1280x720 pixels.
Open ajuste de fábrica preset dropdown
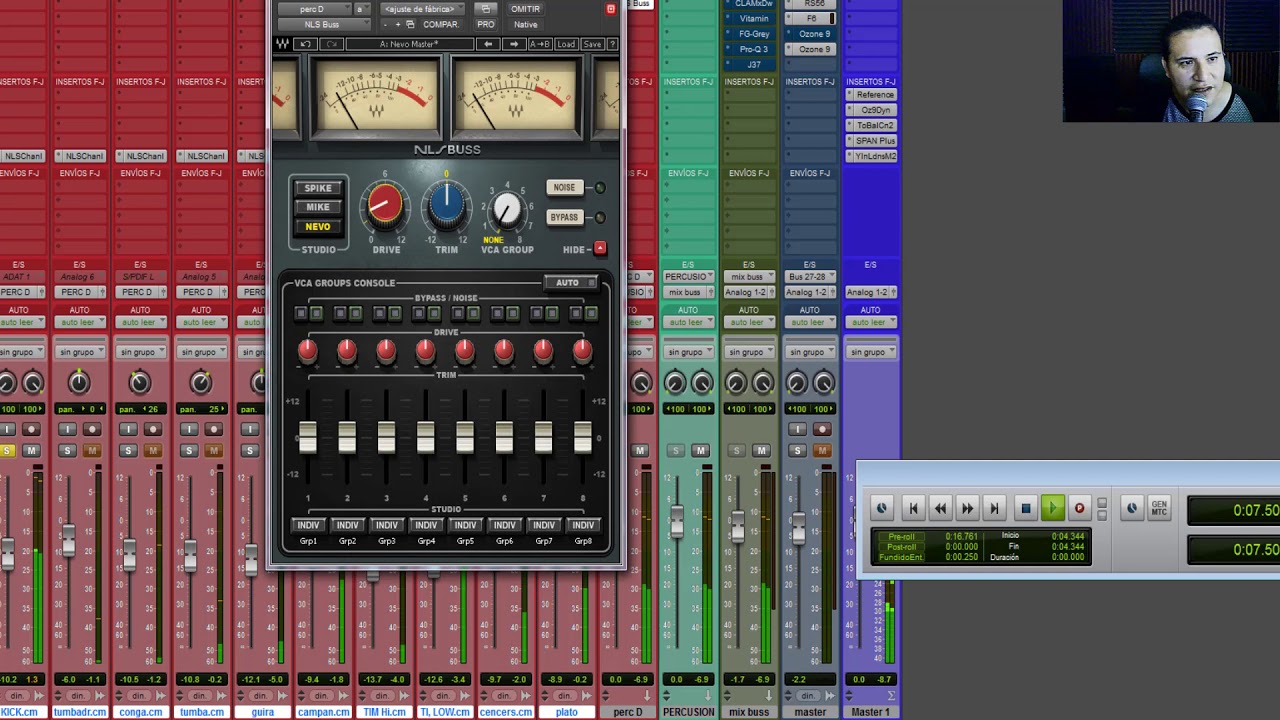pyautogui.click(x=424, y=9)
